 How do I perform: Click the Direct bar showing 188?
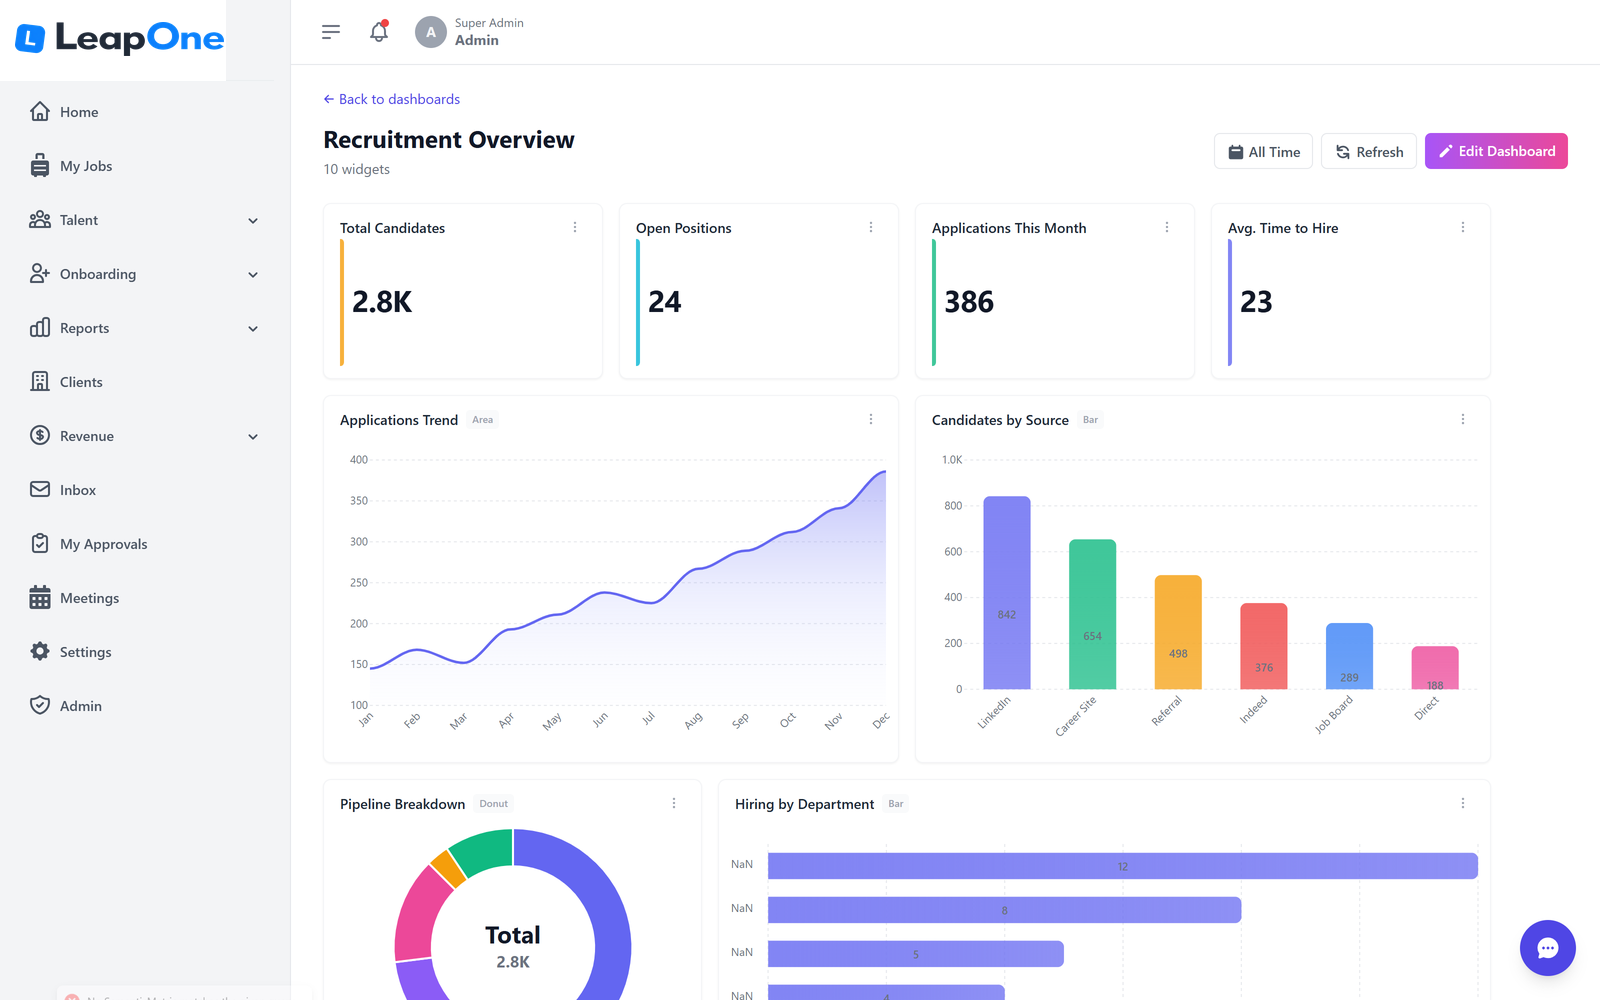[x=1435, y=667]
